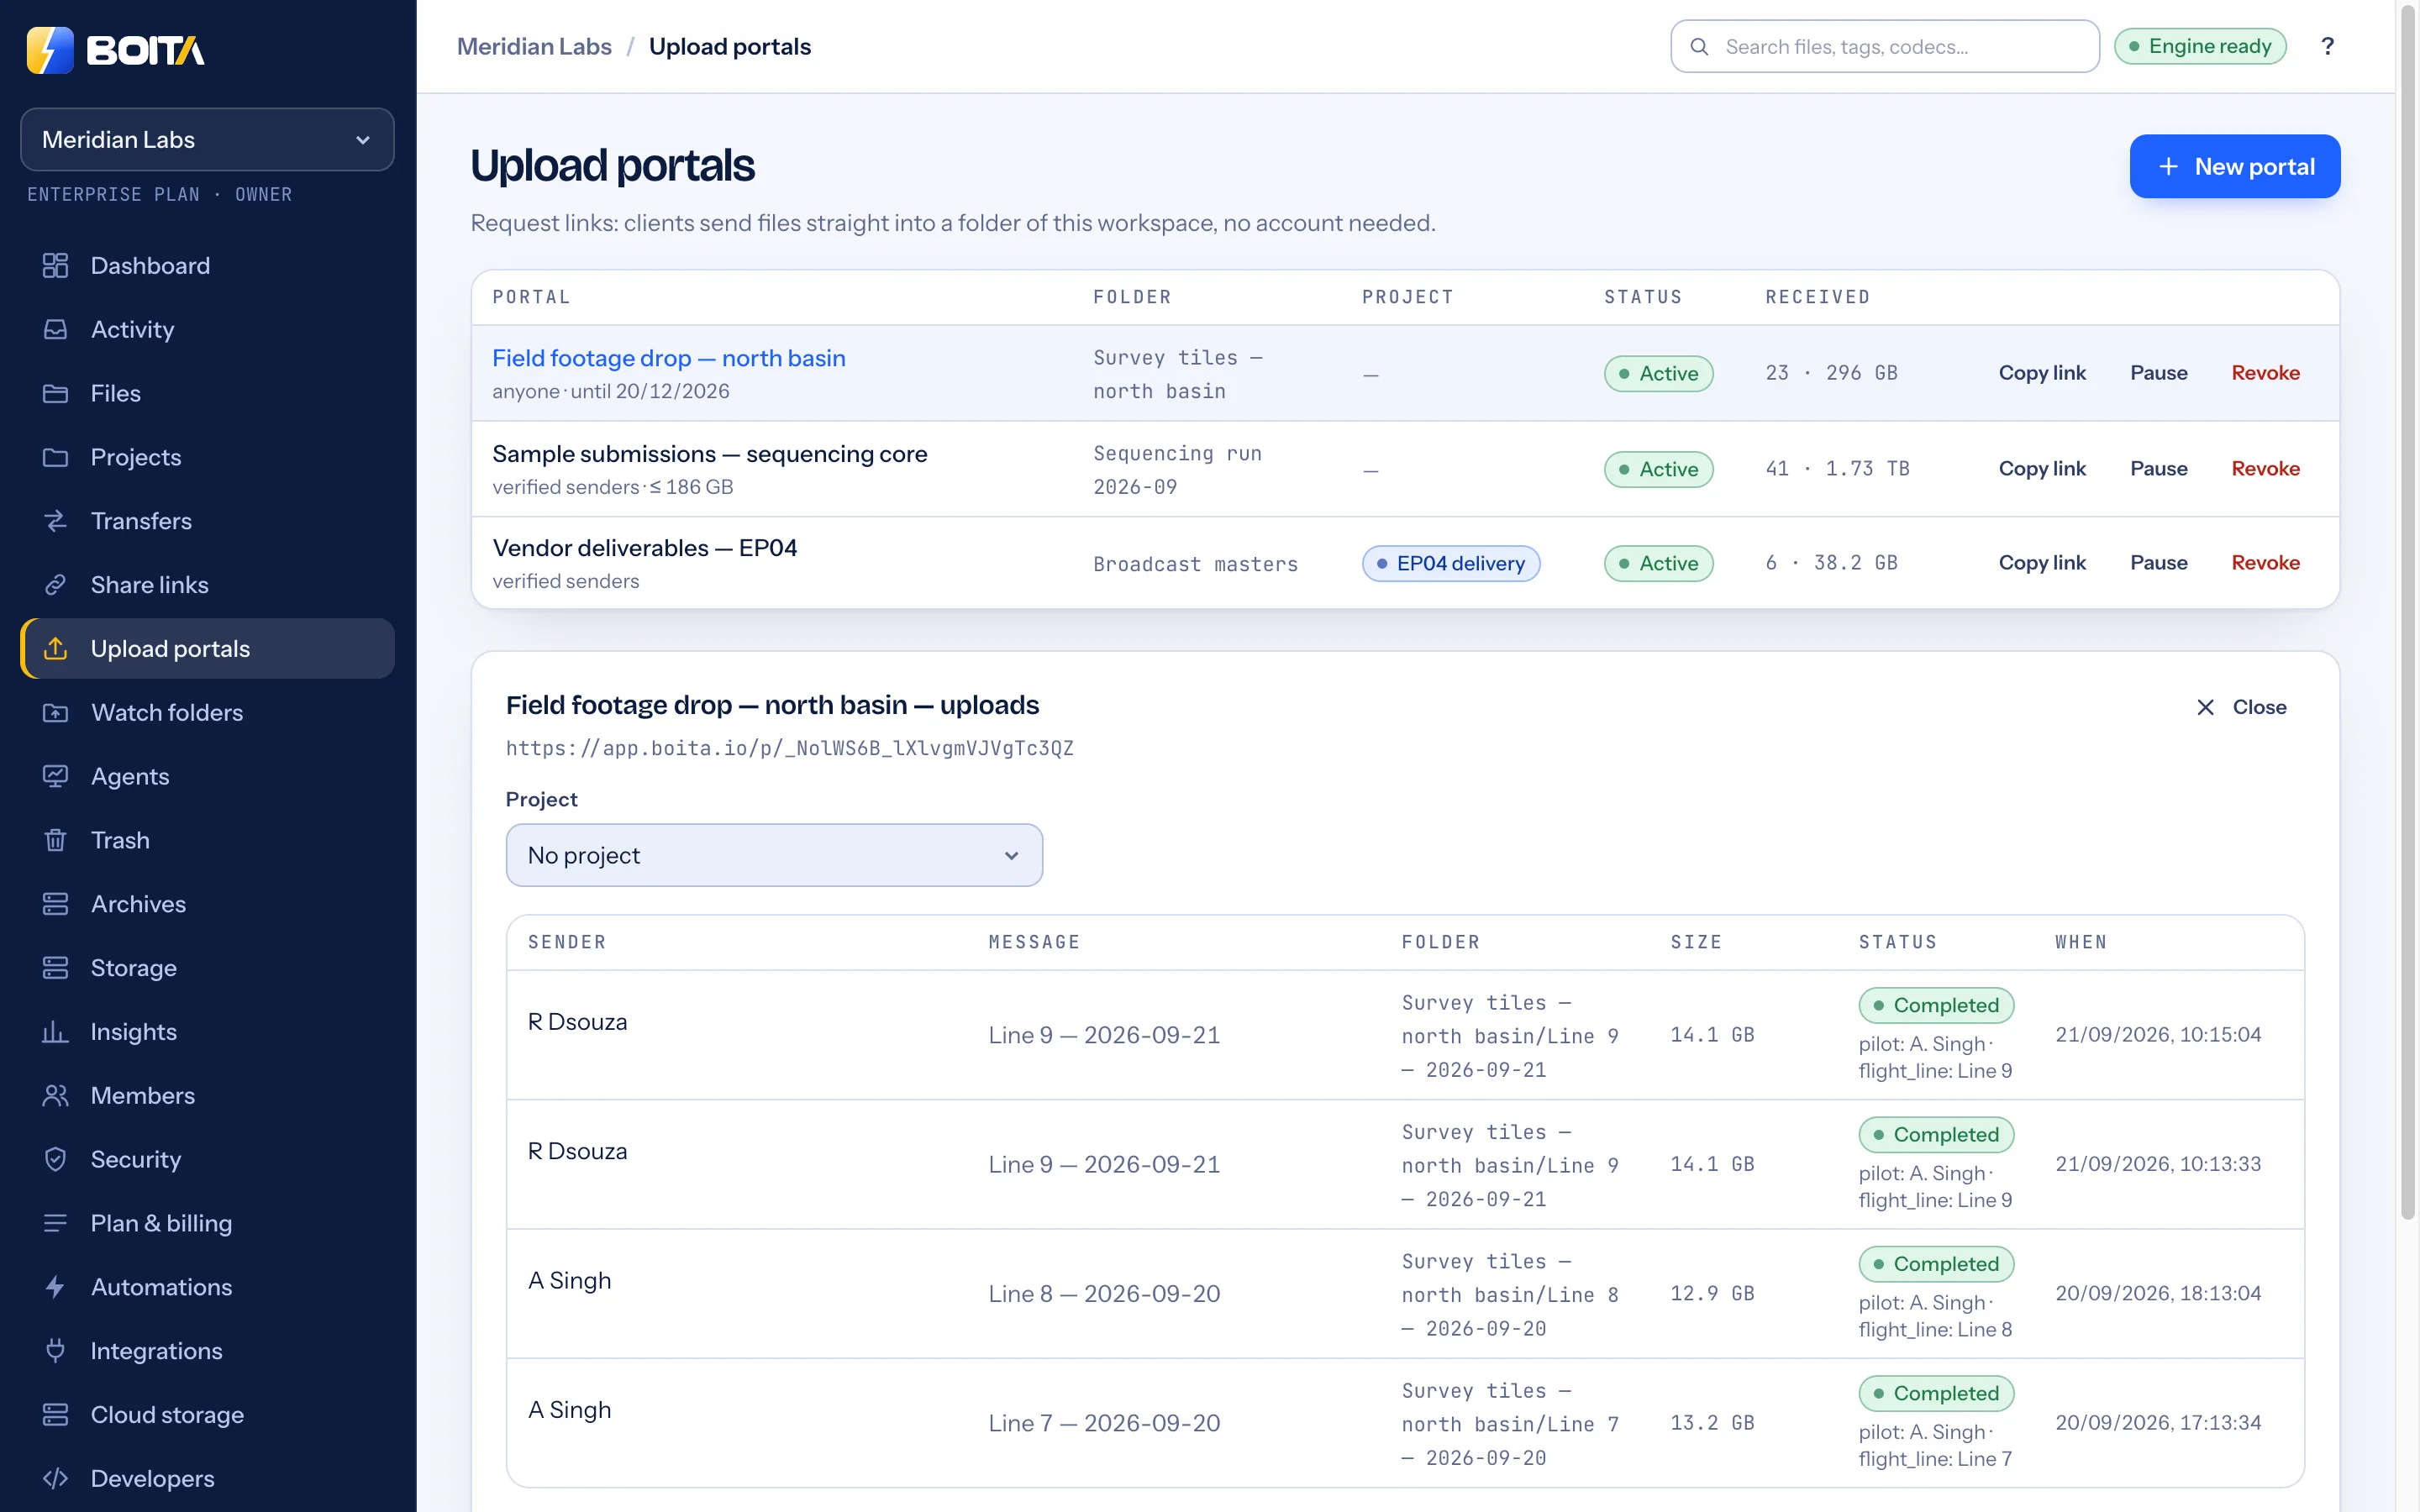
Task: Copy link for Sample submissions portal
Action: [2042, 469]
